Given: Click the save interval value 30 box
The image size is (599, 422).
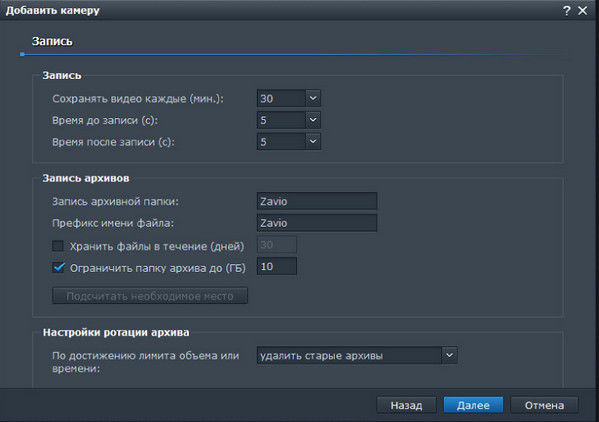Looking at the screenshot, I should 282,98.
